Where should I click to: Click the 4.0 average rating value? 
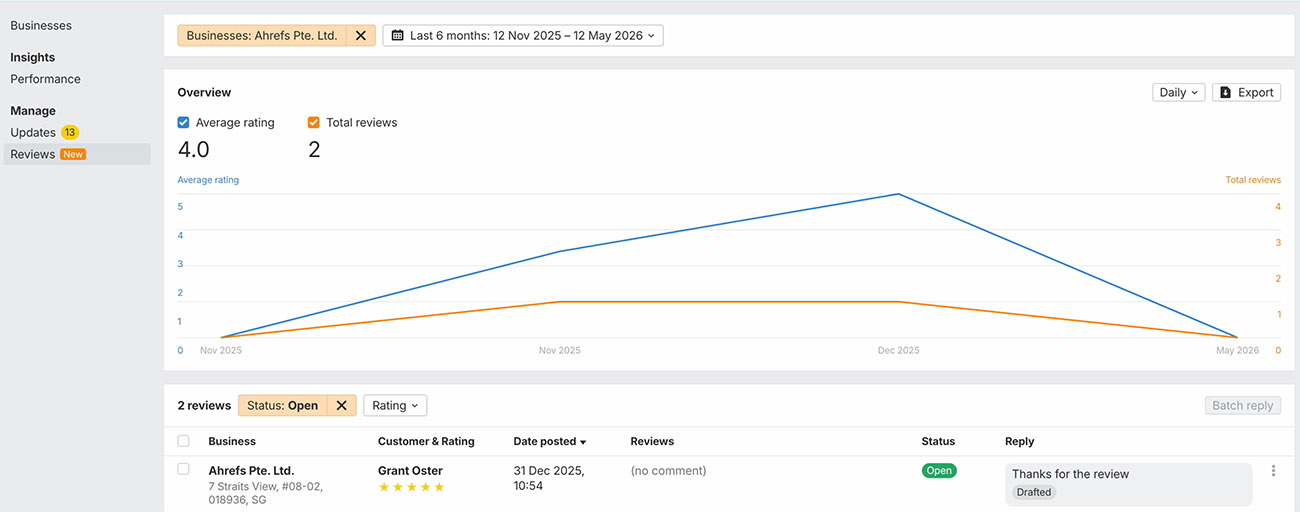coord(193,150)
